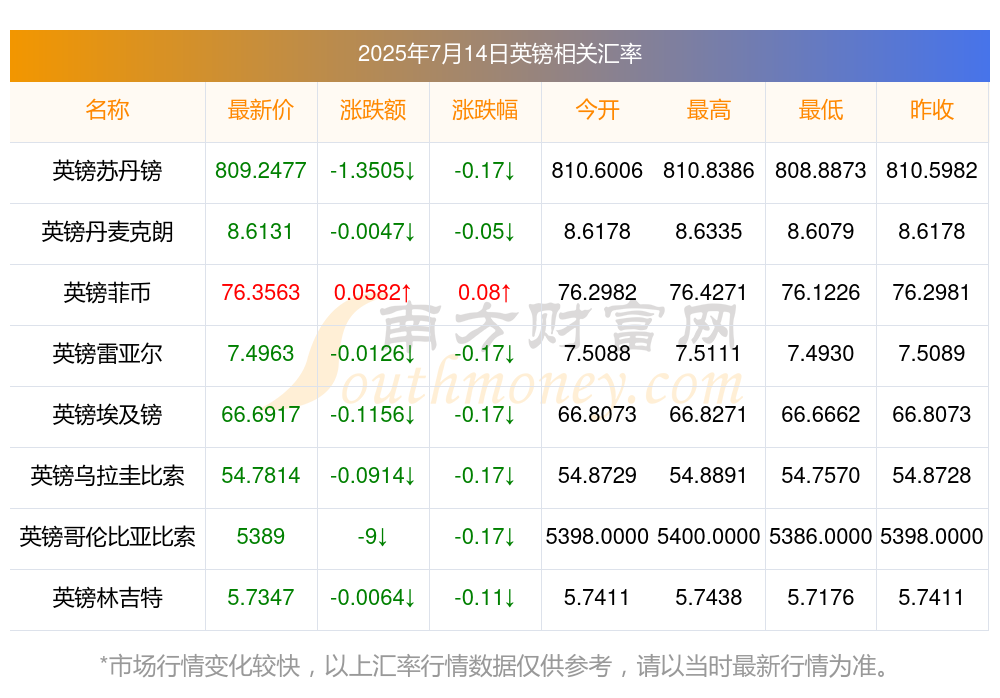Click change amount -0.1156↓
Image resolution: width=1000 pixels, height=698 pixels.
tap(372, 415)
